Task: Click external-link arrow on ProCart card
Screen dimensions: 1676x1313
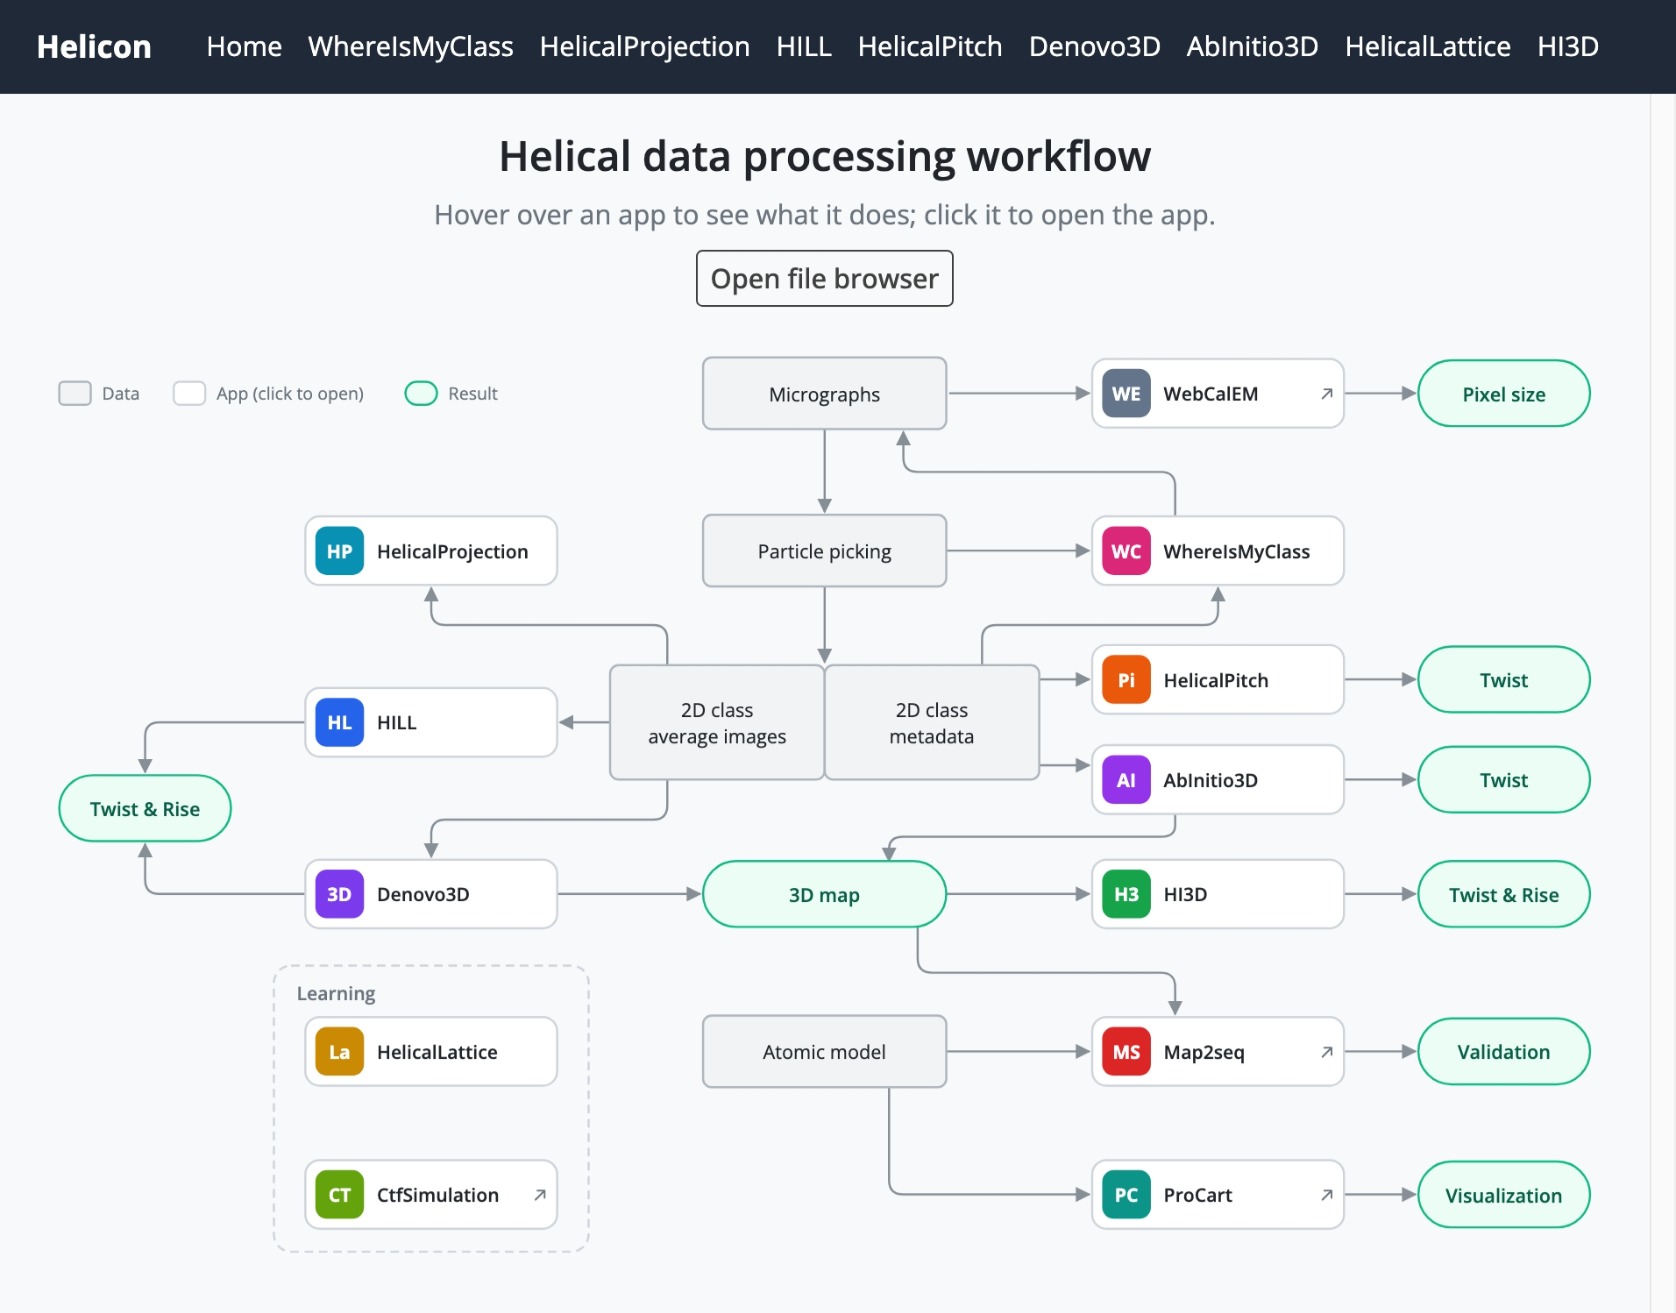Action: pyautogui.click(x=1326, y=1195)
